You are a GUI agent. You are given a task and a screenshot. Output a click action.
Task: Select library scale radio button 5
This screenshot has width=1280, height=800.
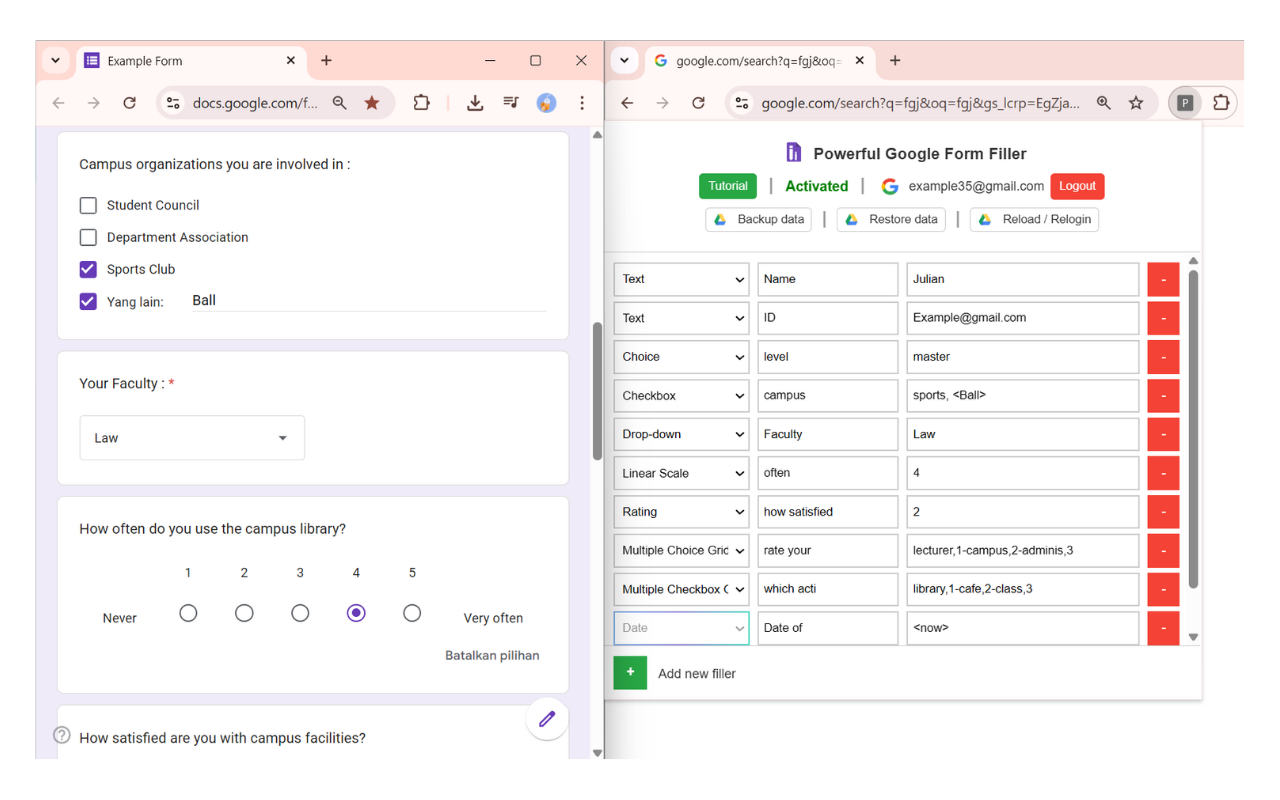tap(412, 613)
